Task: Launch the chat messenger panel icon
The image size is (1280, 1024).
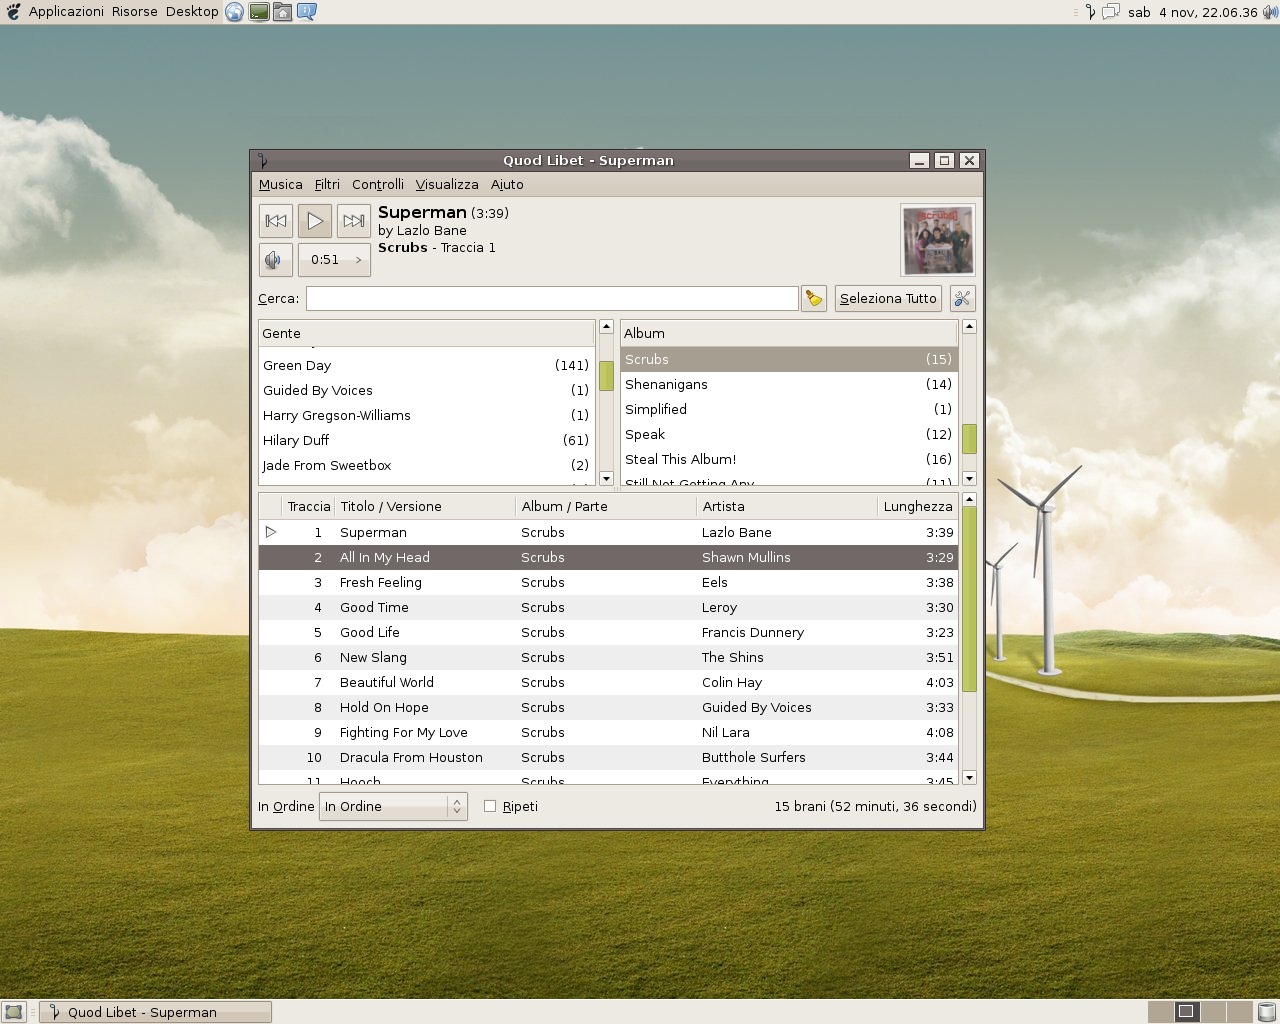Action: click(307, 12)
